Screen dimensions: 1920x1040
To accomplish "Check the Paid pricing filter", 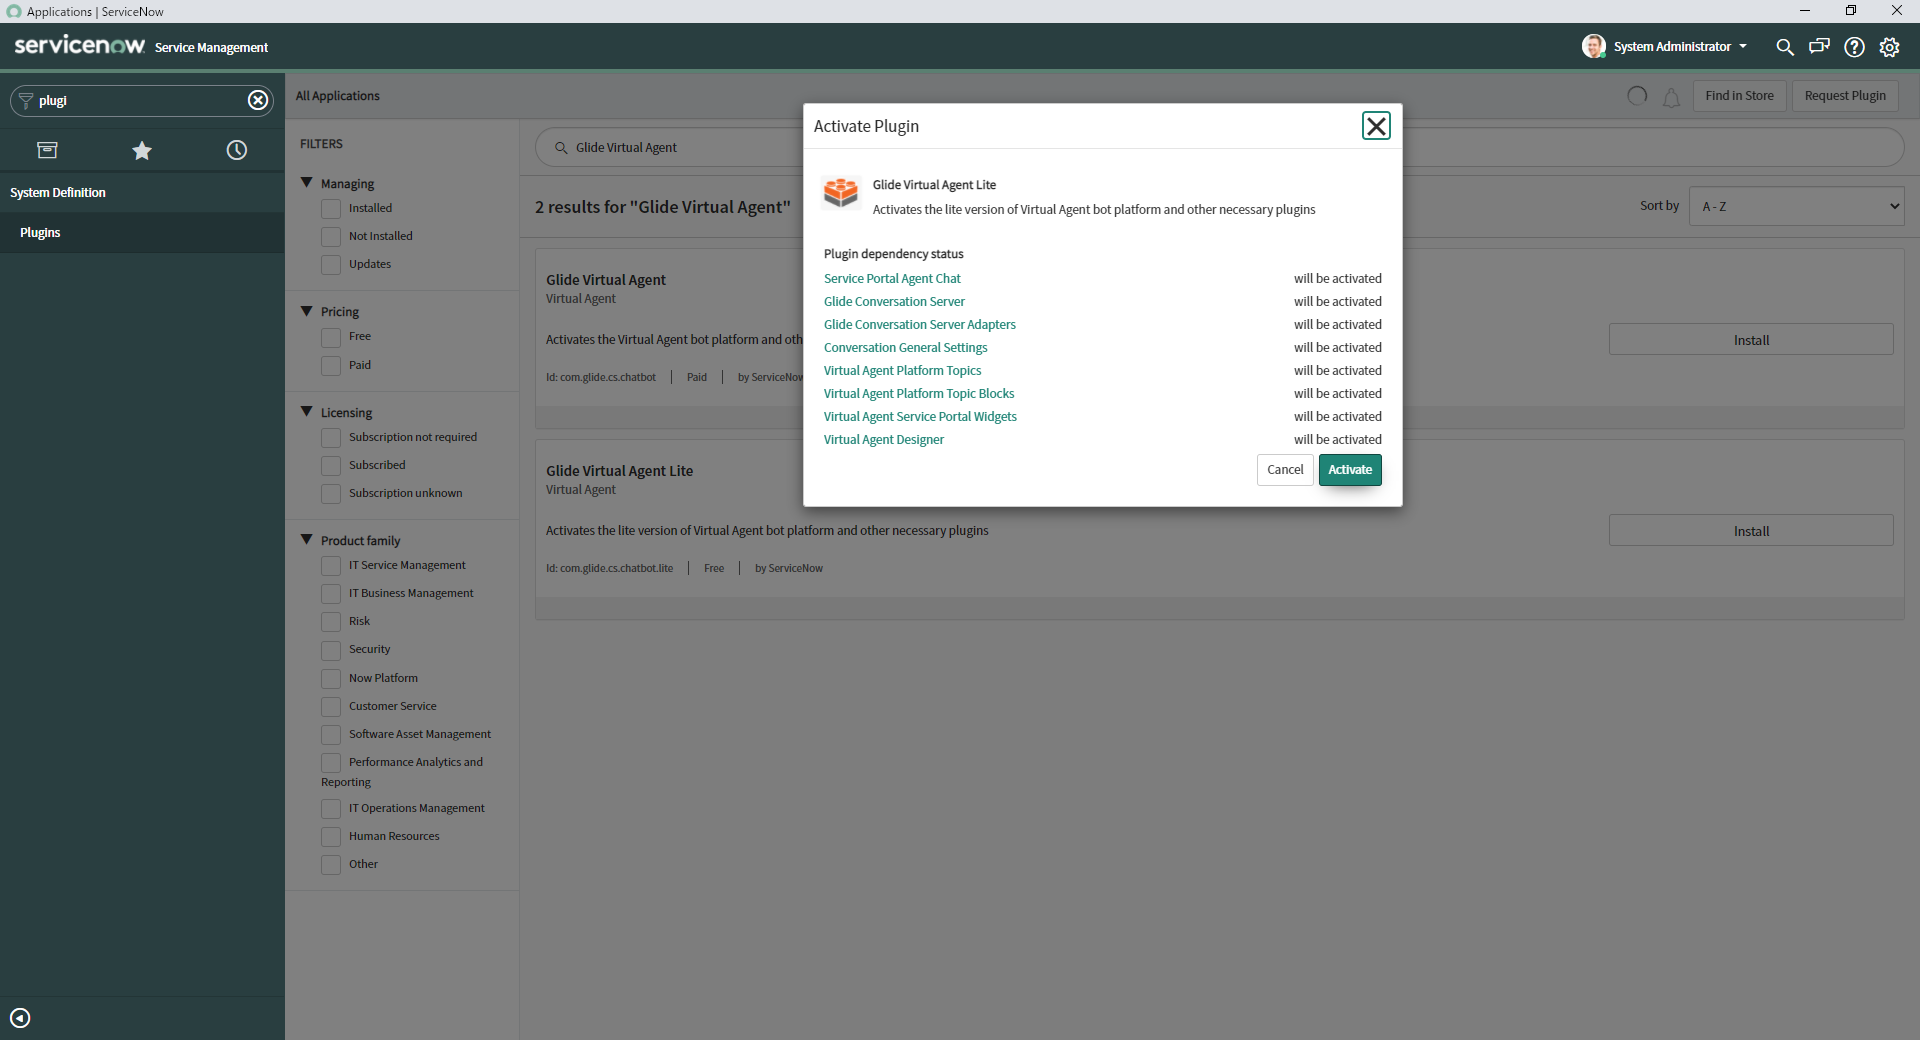I will 331,366.
